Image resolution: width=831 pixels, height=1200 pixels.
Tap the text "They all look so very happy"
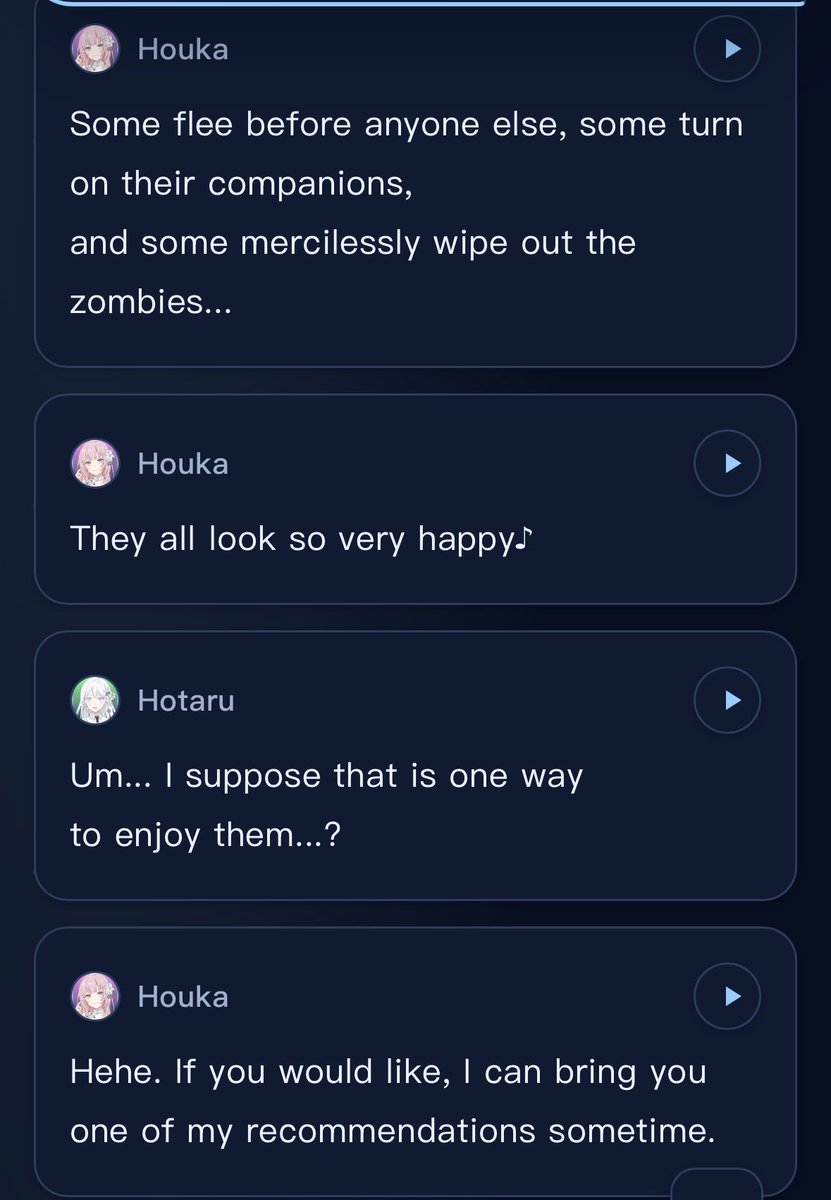click(x=291, y=540)
